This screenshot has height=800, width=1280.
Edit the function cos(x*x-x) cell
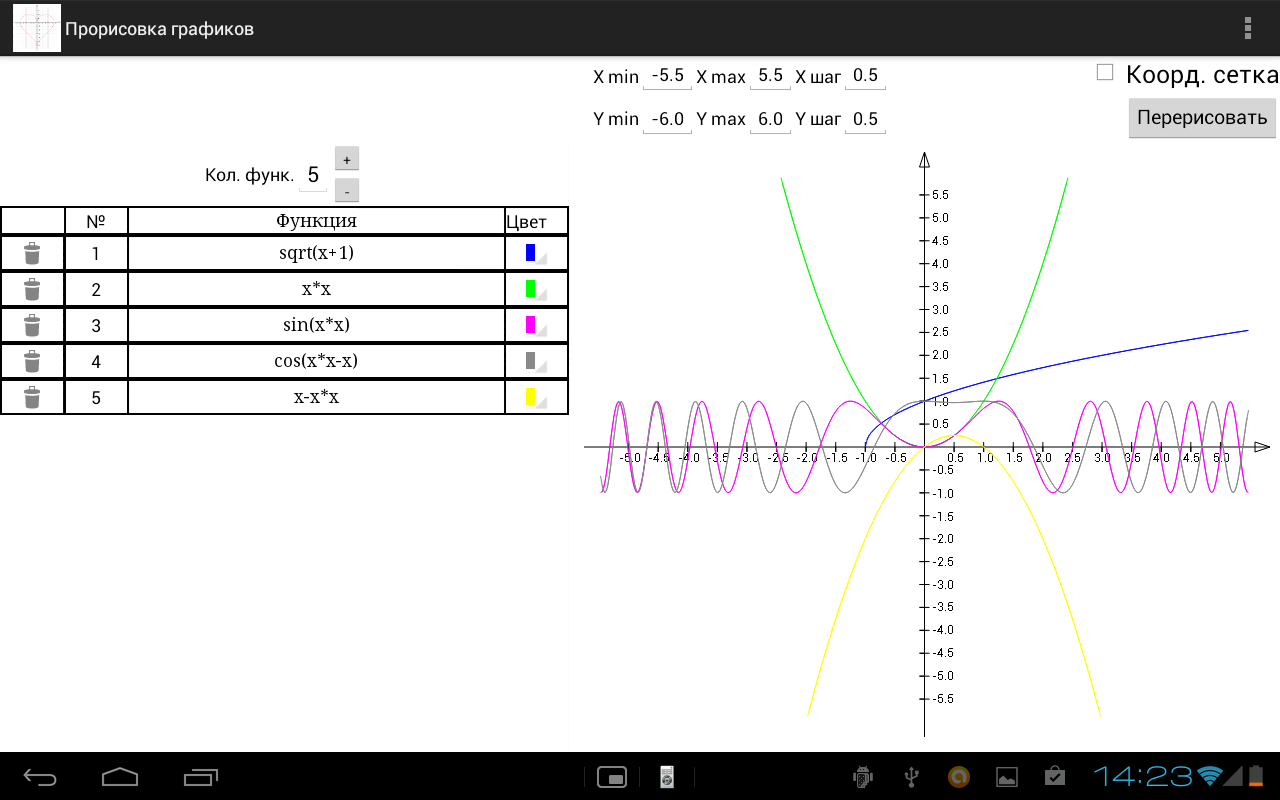click(316, 362)
